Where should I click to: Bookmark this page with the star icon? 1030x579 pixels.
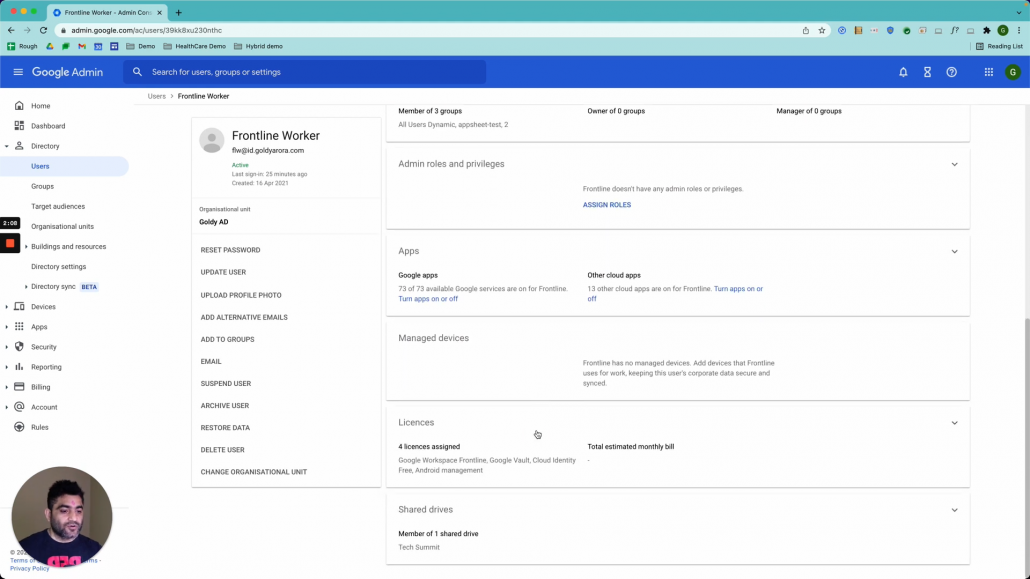pos(822,30)
